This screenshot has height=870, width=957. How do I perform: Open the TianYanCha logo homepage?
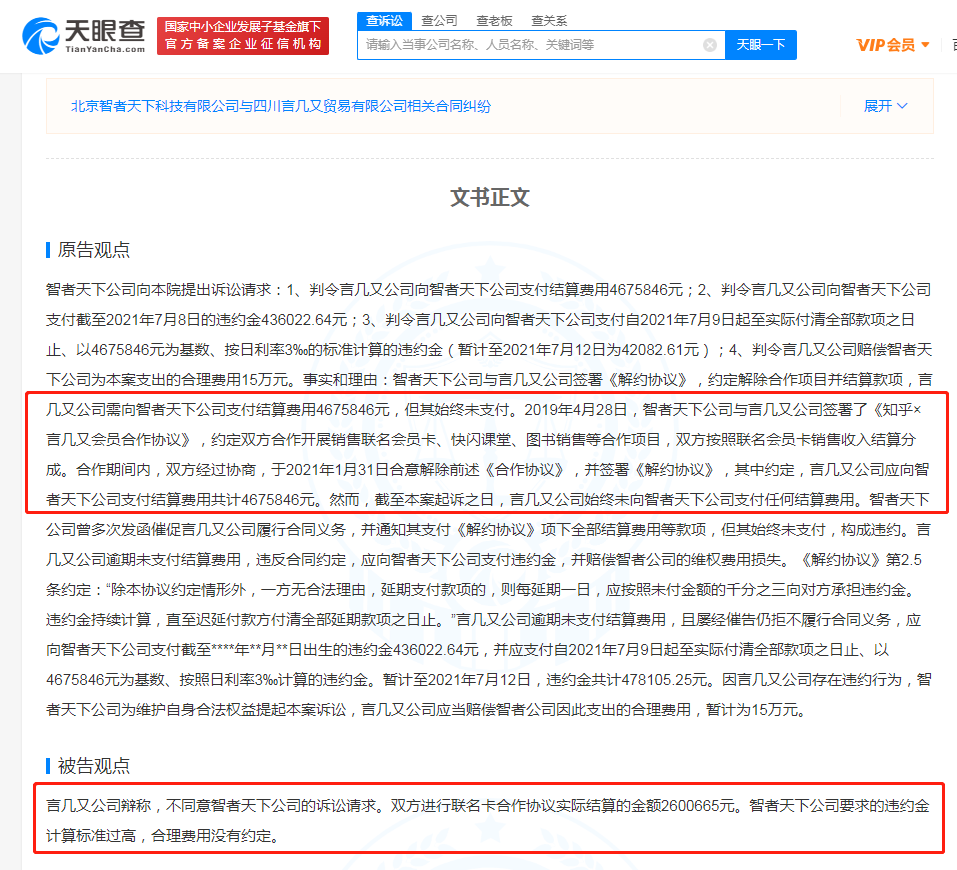pyautogui.click(x=84, y=36)
